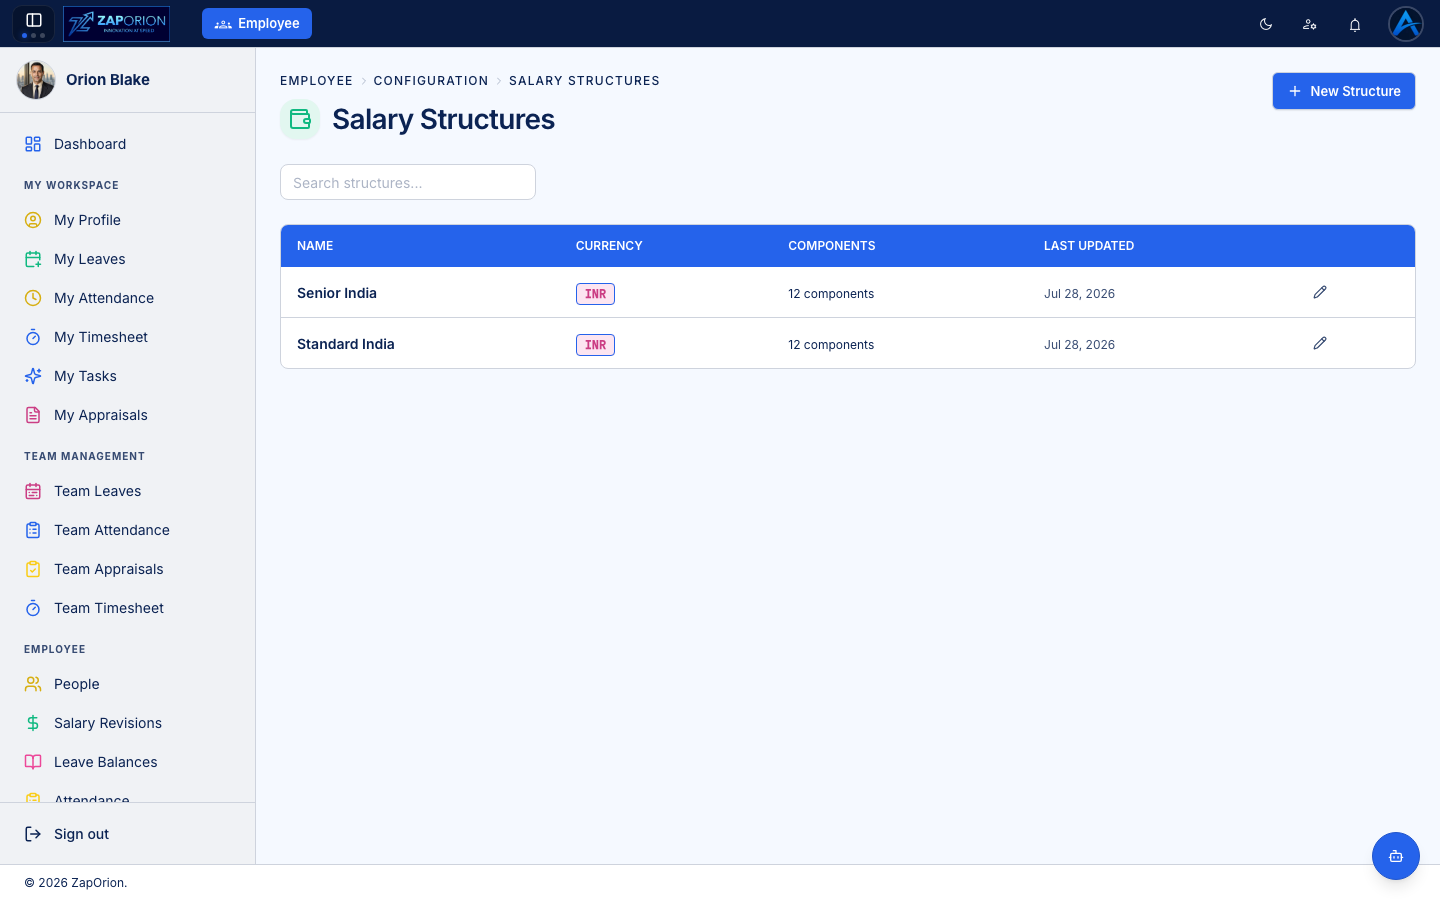Image resolution: width=1440 pixels, height=900 pixels.
Task: Click the Orion Blake user name
Action: pyautogui.click(x=108, y=80)
